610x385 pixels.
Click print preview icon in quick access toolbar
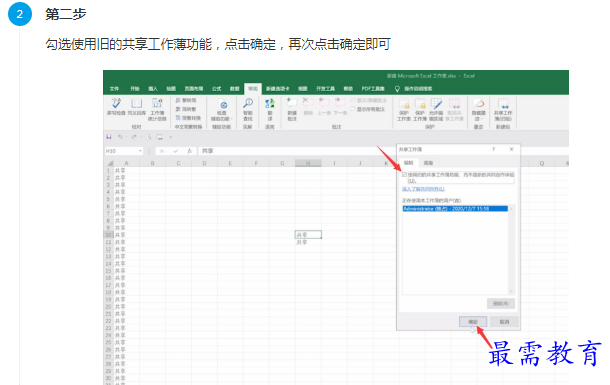point(148,137)
